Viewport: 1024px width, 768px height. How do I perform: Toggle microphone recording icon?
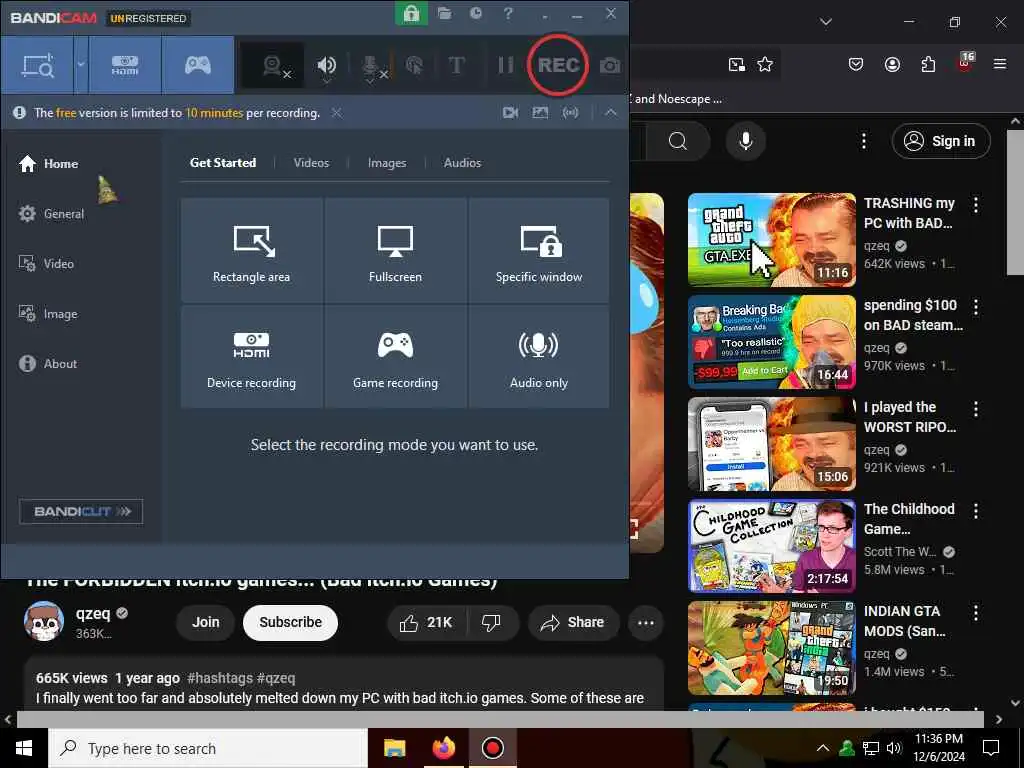click(x=370, y=65)
